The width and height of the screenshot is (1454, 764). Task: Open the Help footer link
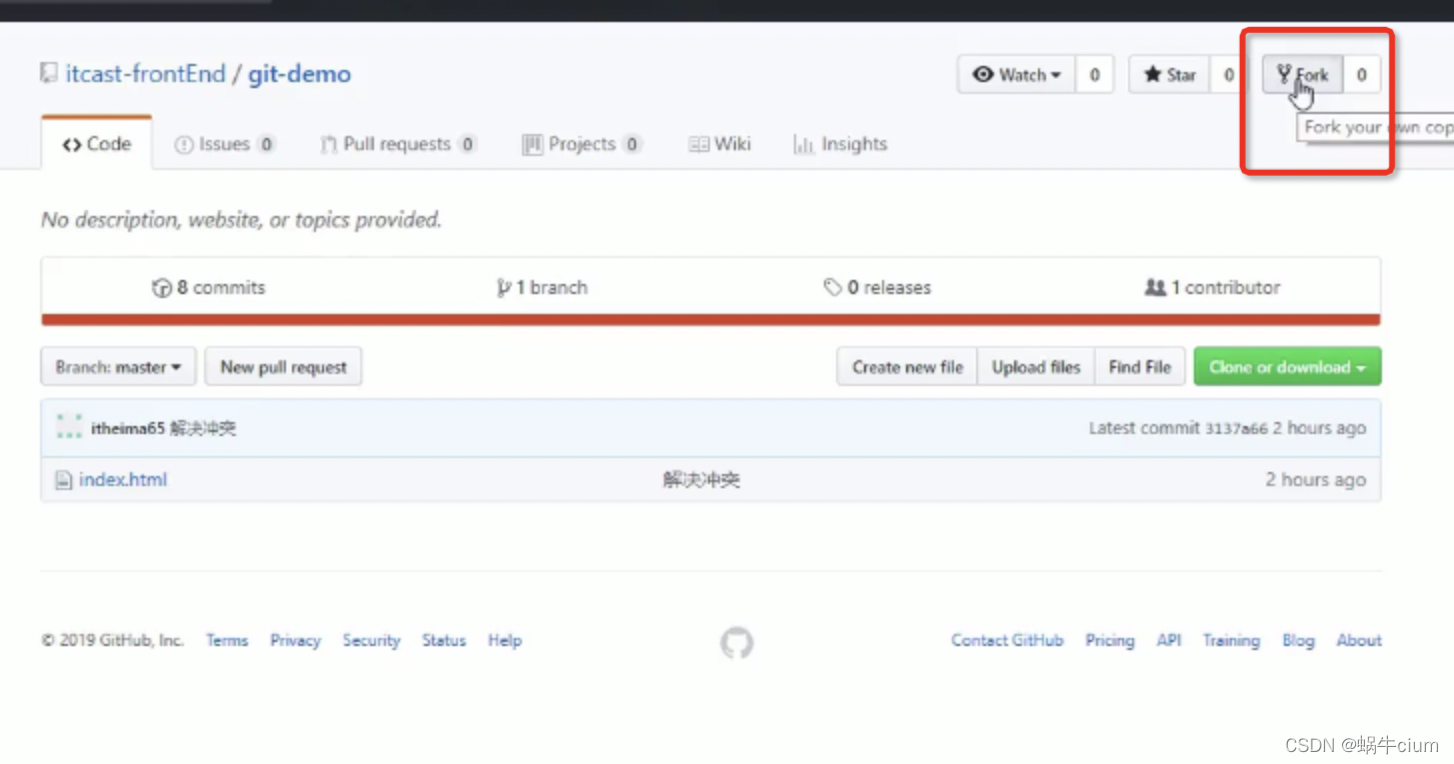coord(505,641)
